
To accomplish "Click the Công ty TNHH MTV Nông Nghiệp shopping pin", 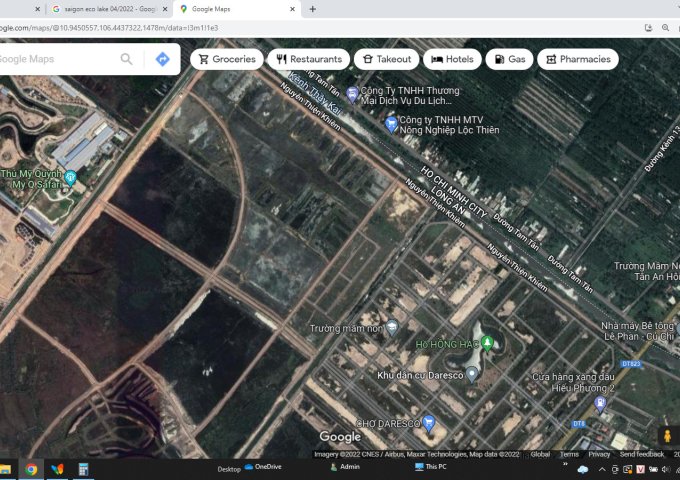I will [391, 124].
